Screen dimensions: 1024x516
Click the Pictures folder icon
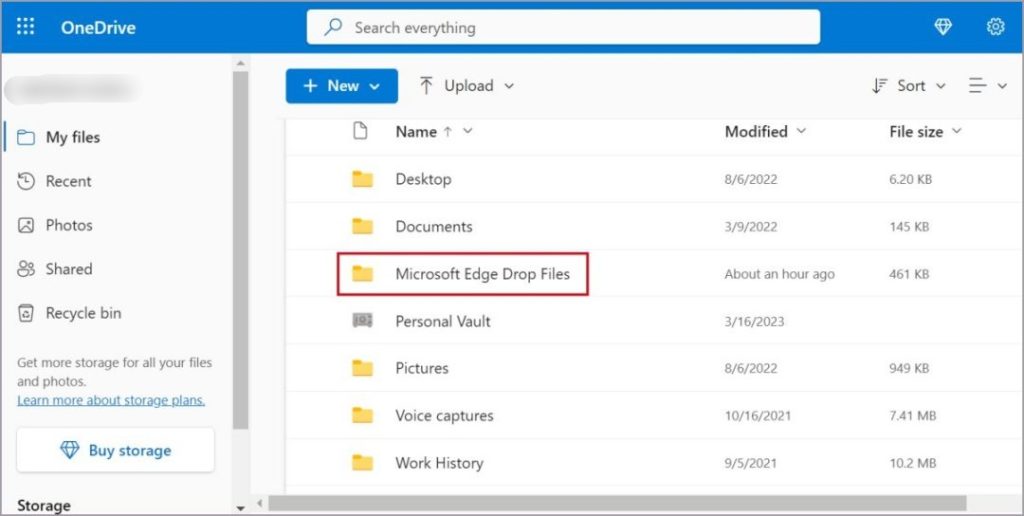362,368
